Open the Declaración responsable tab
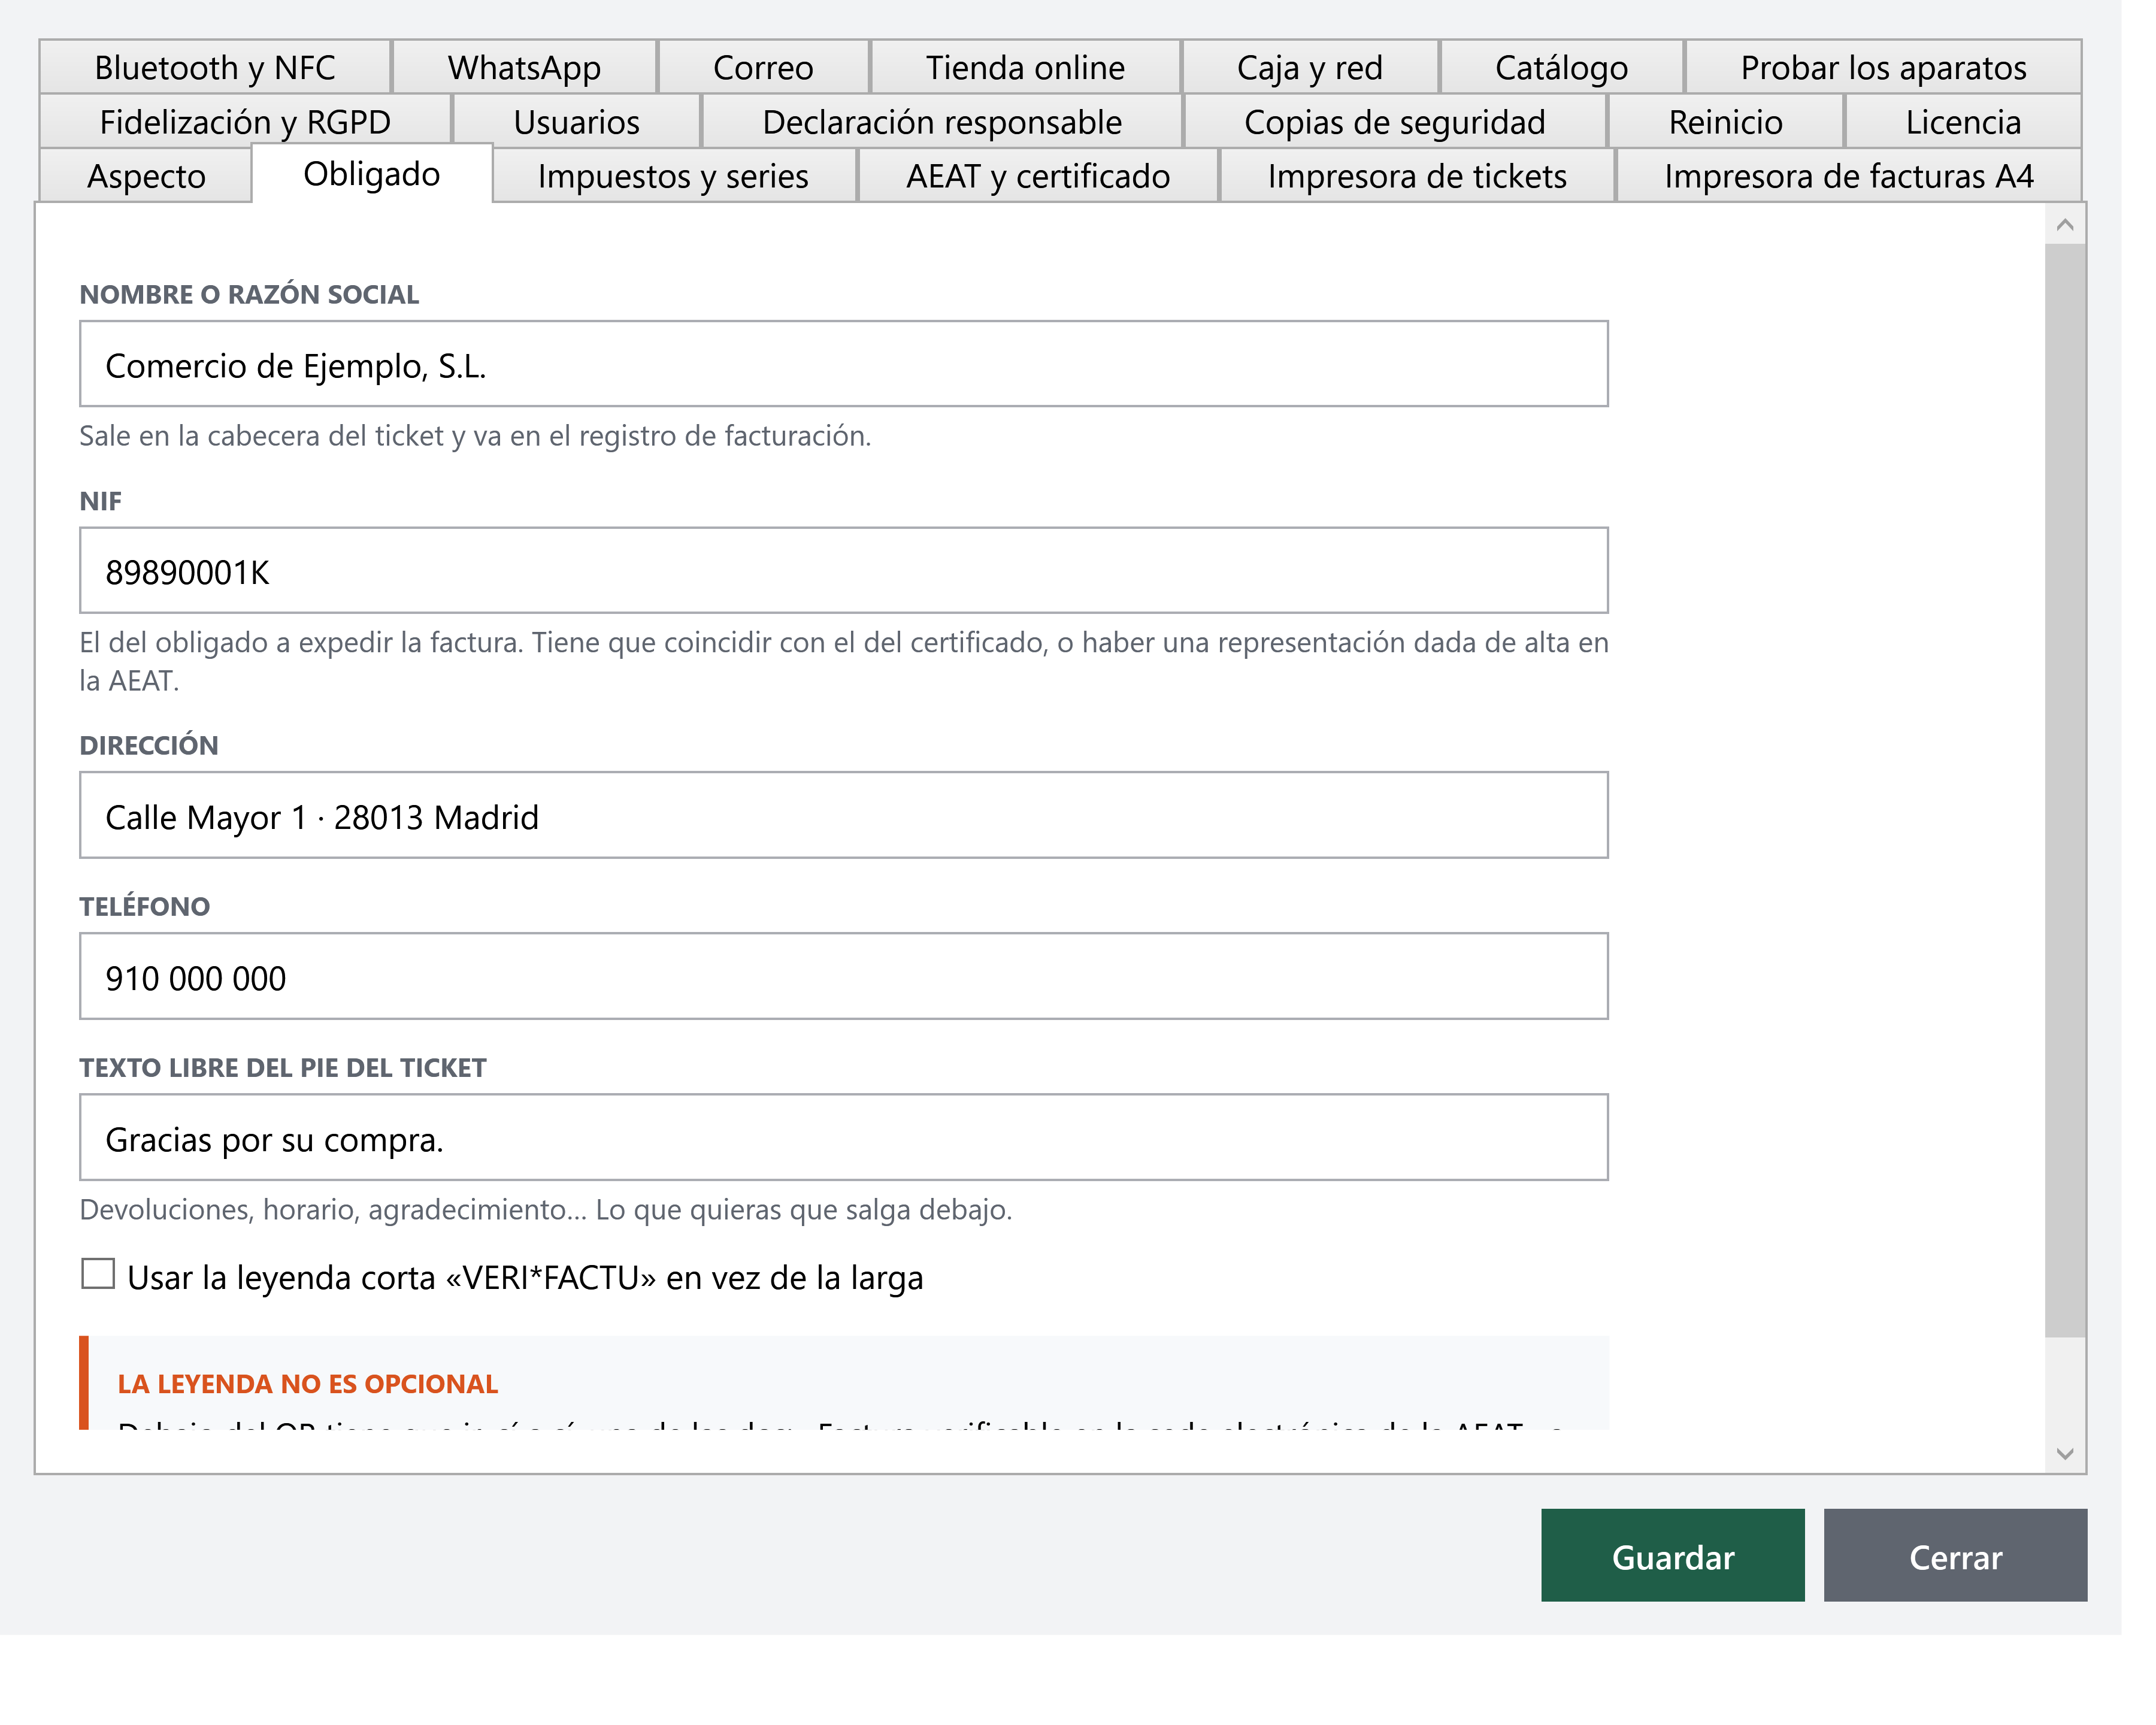2156x1725 pixels. [x=942, y=122]
